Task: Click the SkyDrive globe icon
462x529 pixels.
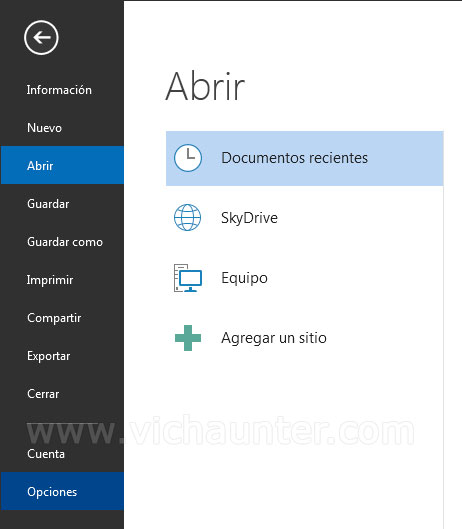Action: pyautogui.click(x=187, y=218)
